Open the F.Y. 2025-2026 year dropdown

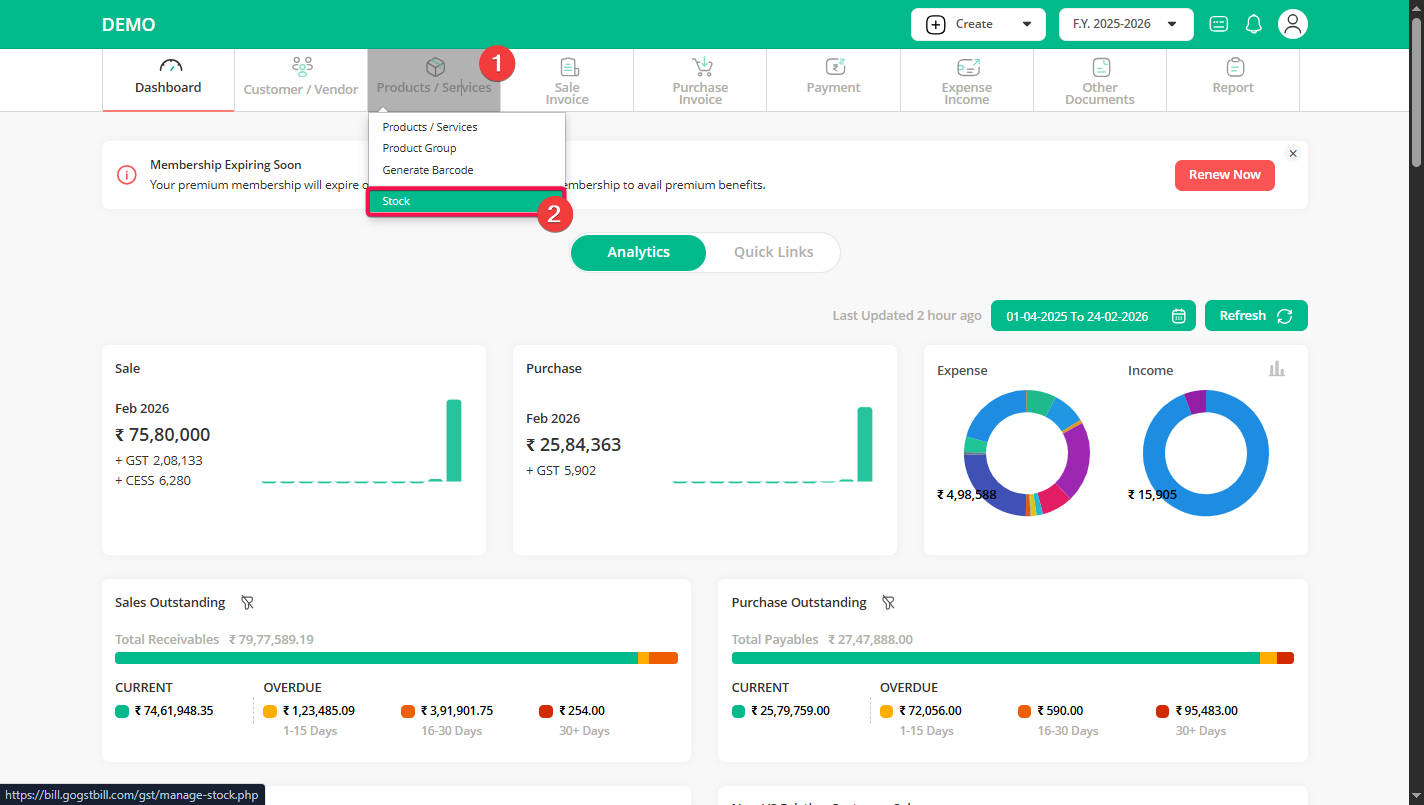coord(1125,24)
